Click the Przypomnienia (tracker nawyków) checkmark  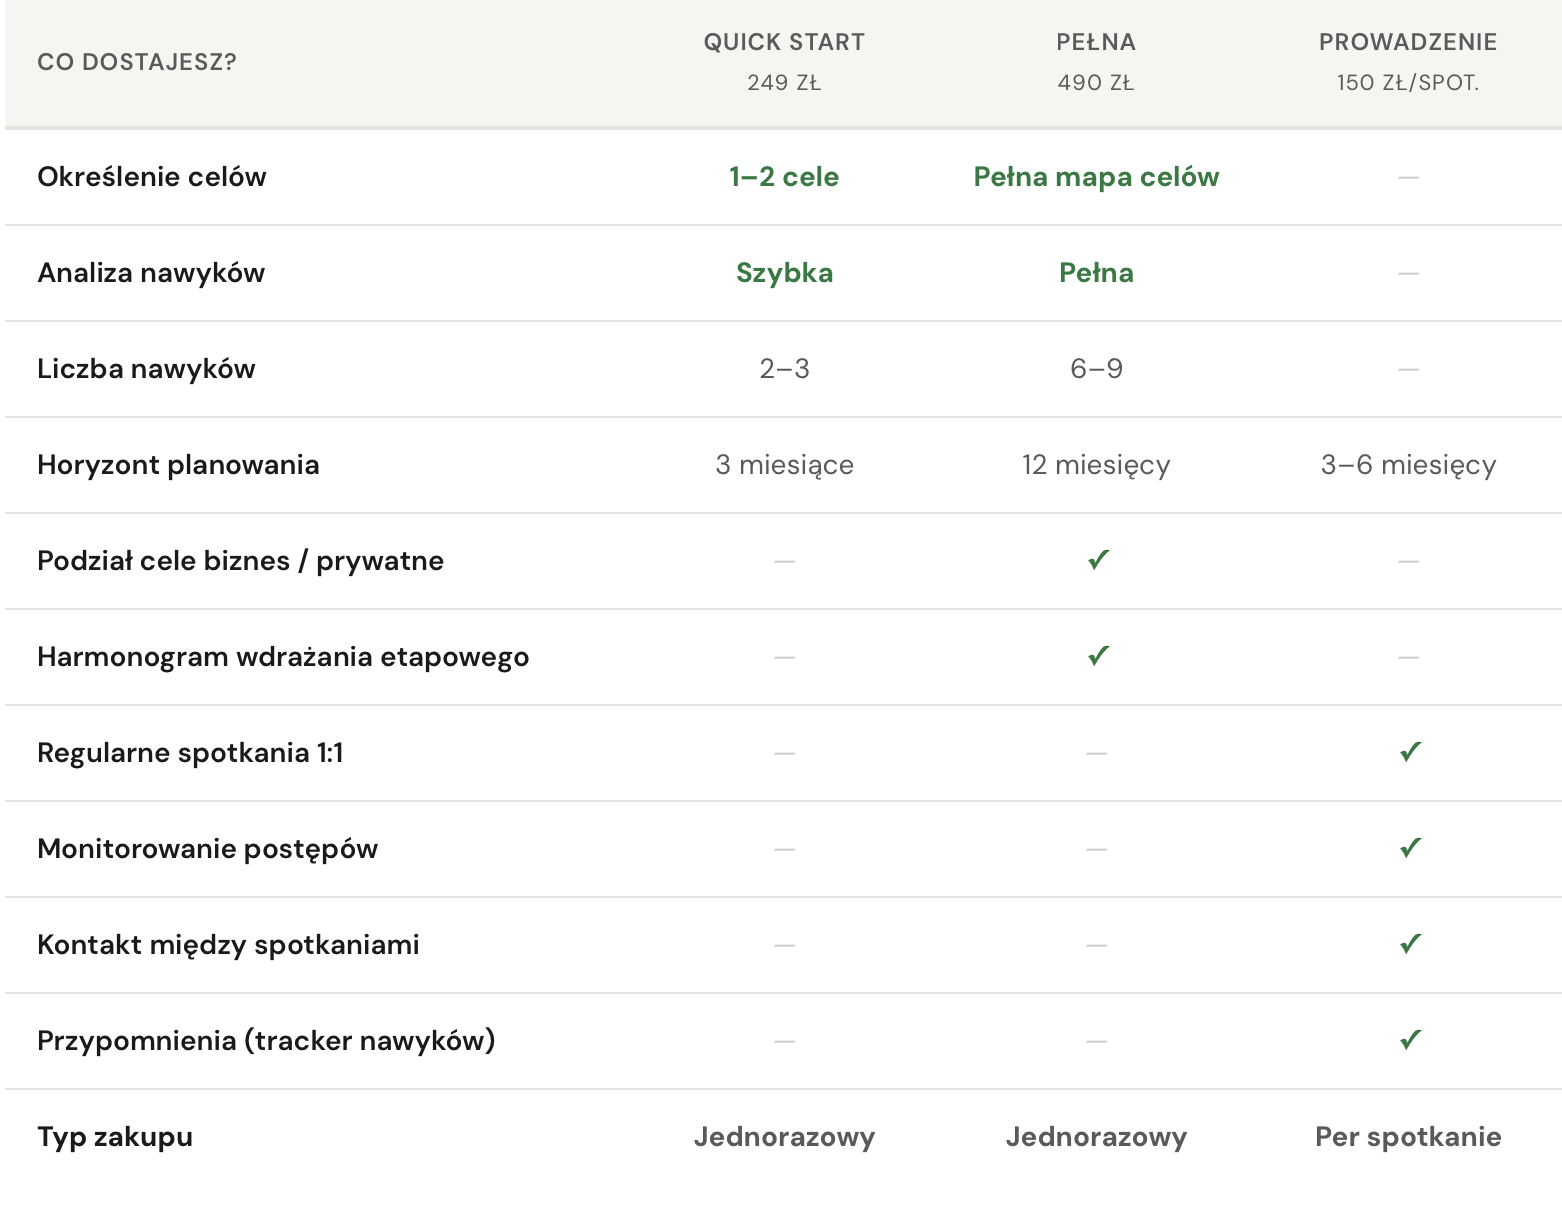click(x=1409, y=1040)
